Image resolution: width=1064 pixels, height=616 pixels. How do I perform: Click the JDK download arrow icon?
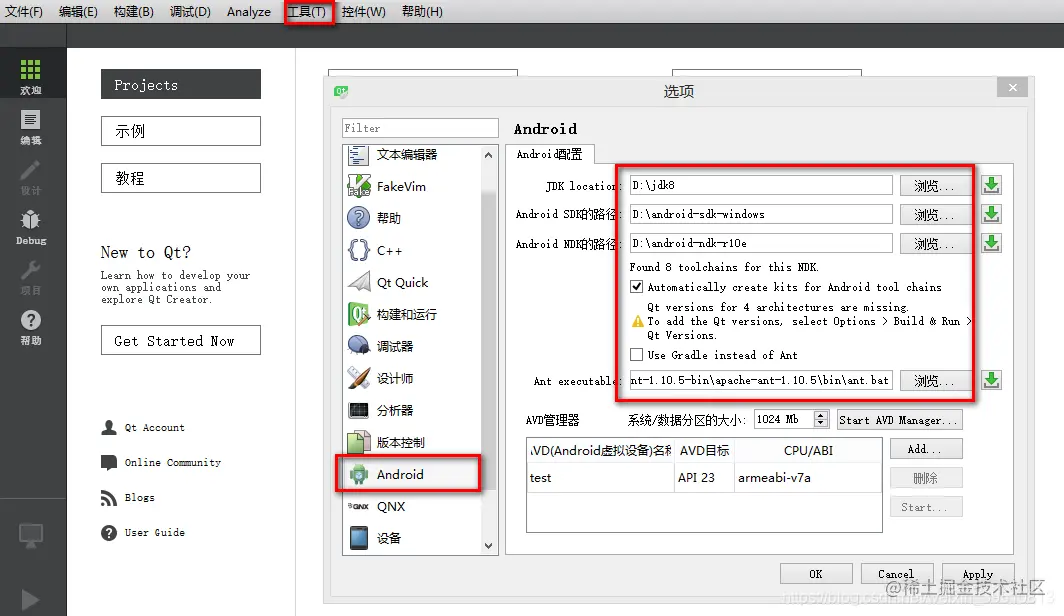[x=991, y=185]
